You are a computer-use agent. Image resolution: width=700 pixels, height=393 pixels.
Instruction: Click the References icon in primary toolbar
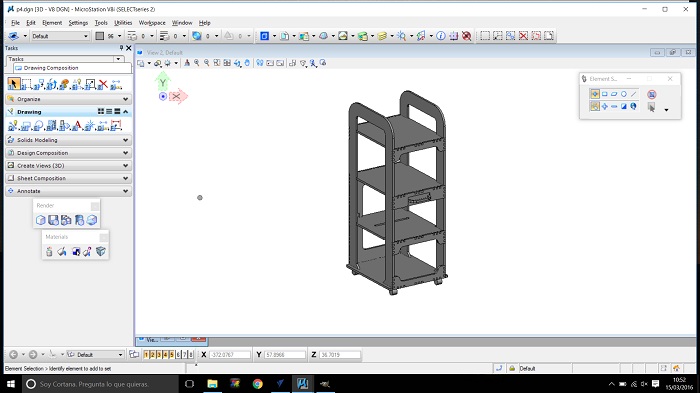pyautogui.click(x=284, y=36)
